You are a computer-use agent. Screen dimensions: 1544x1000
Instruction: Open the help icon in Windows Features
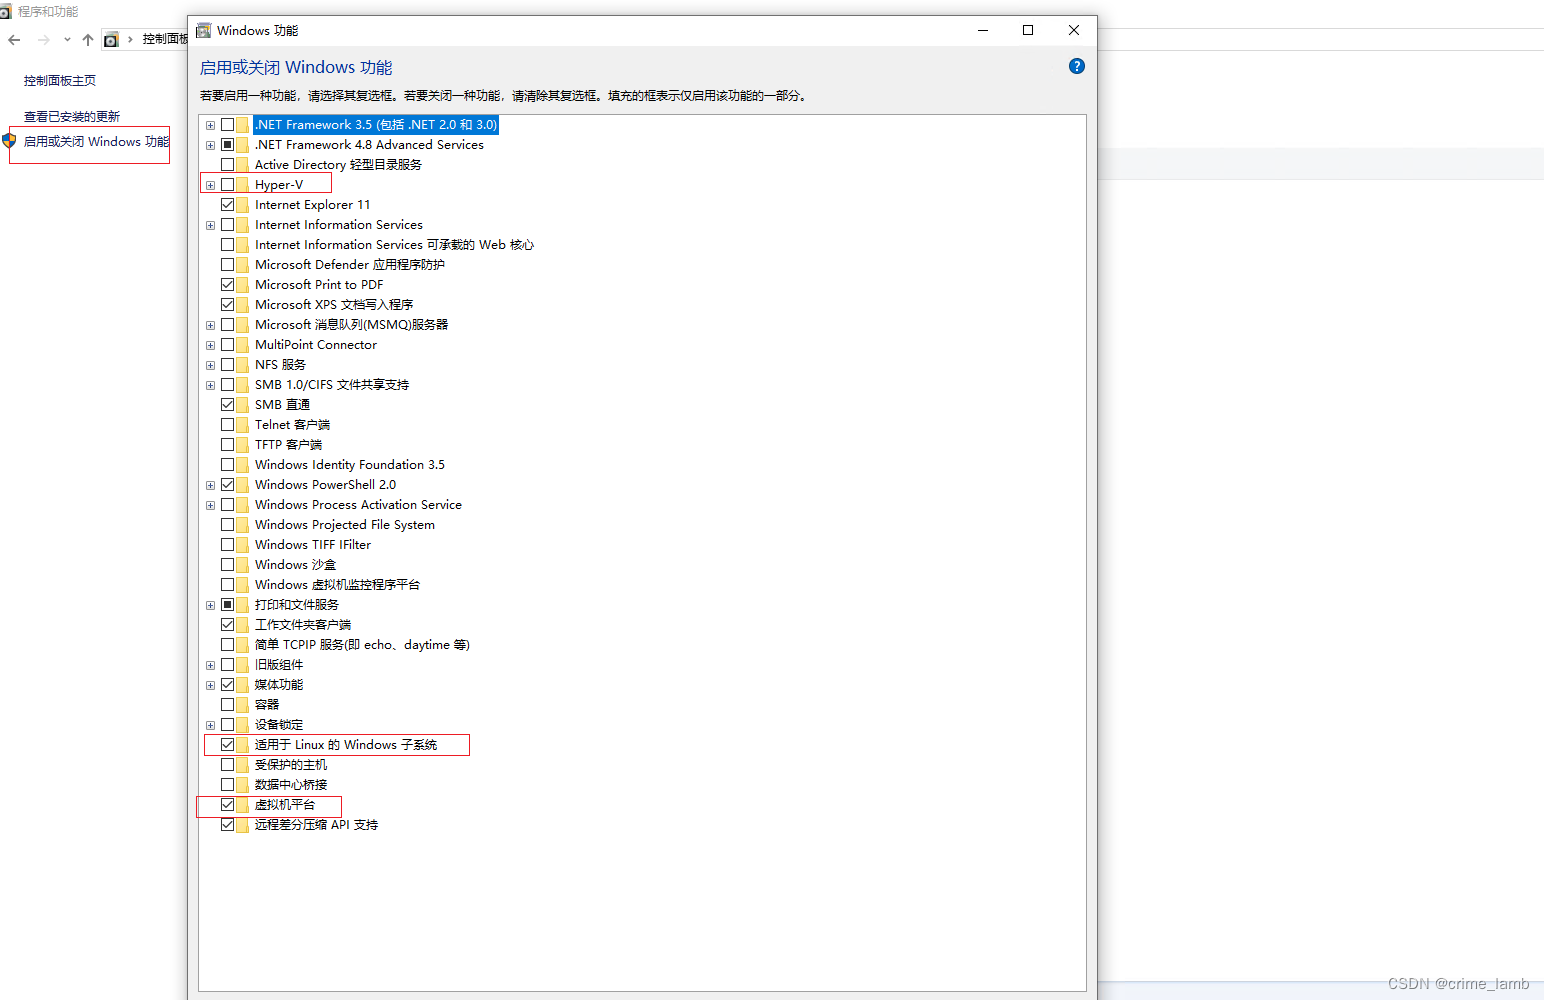coord(1077,66)
